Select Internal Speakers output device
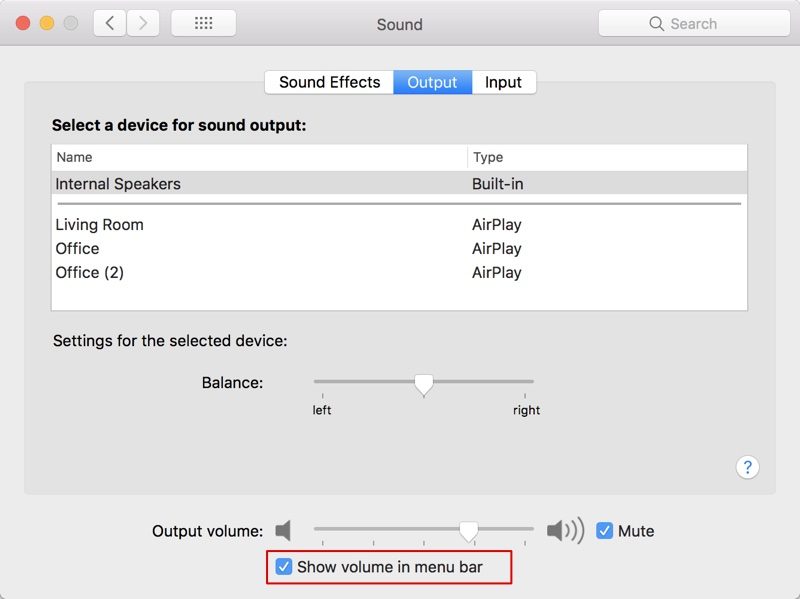The width and height of the screenshot is (800, 599). coord(118,184)
